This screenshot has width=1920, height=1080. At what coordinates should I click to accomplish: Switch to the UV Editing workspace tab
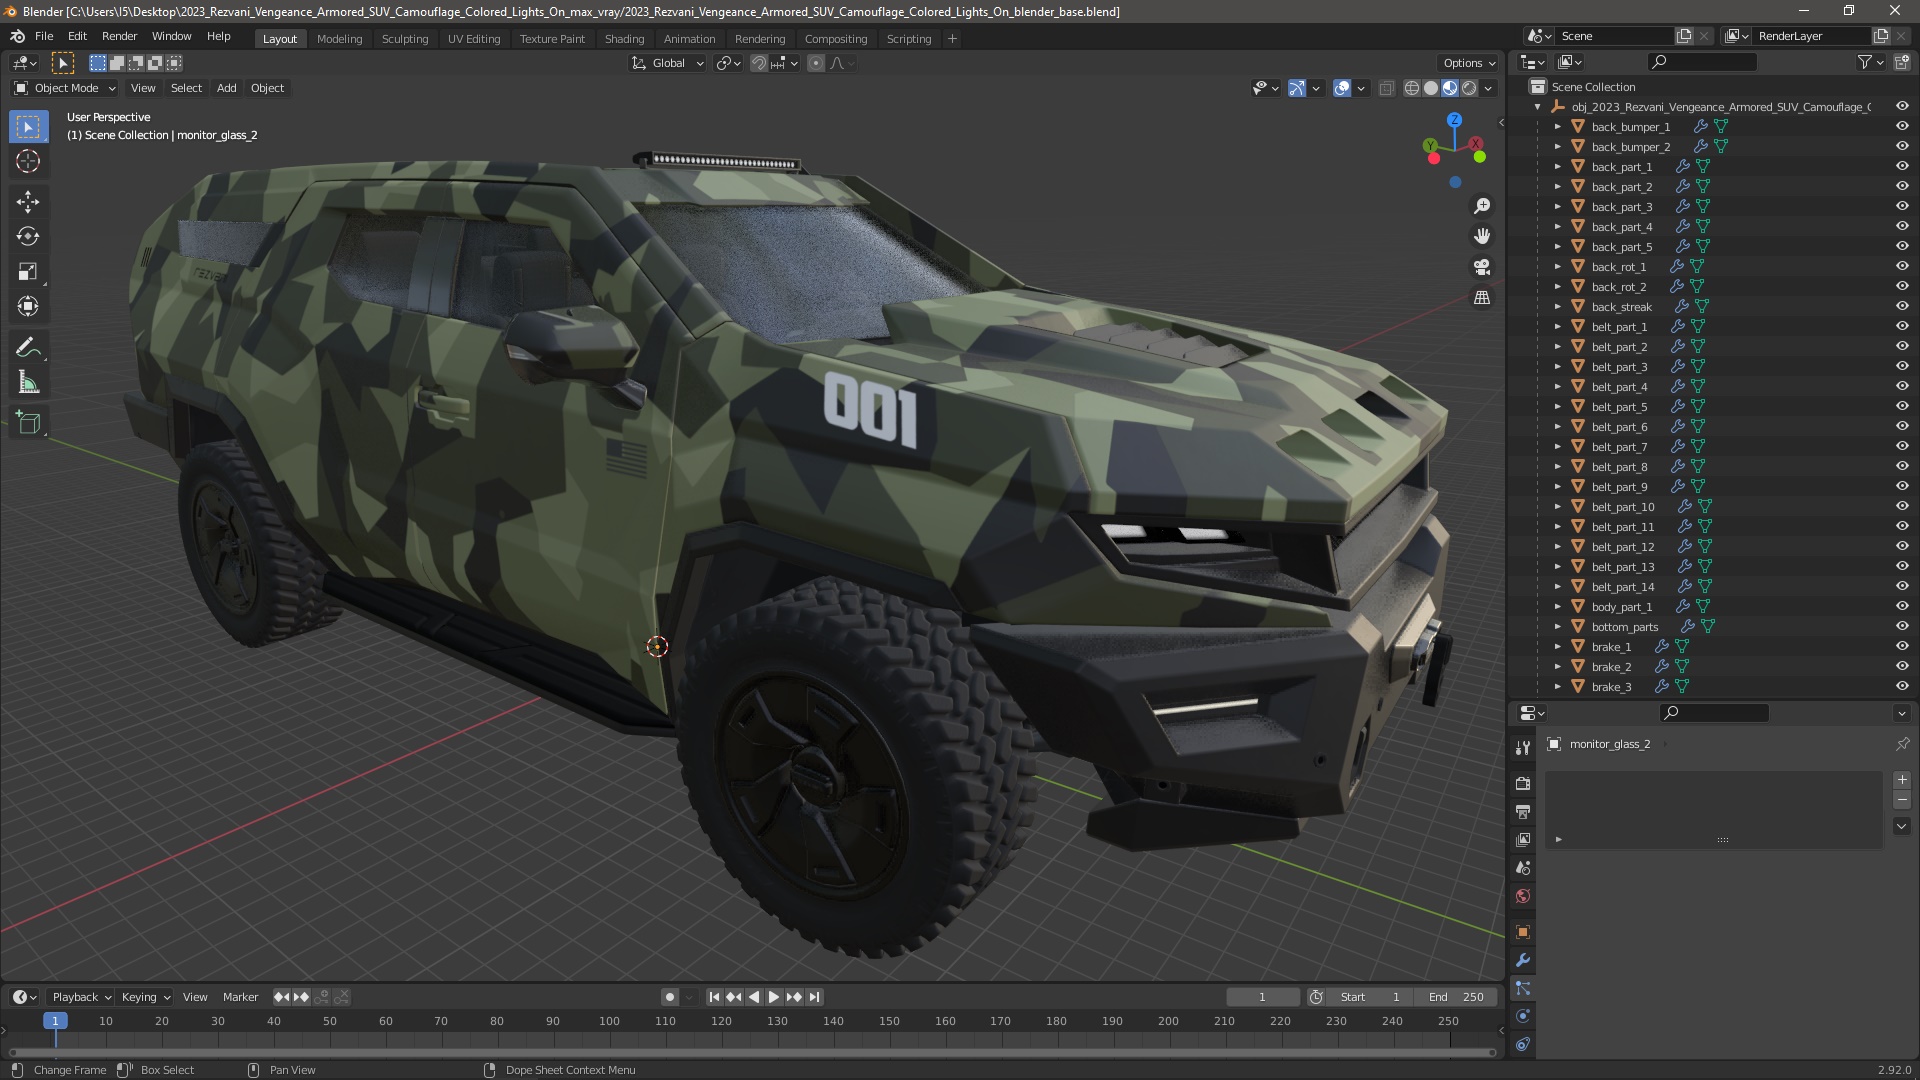[x=474, y=39]
